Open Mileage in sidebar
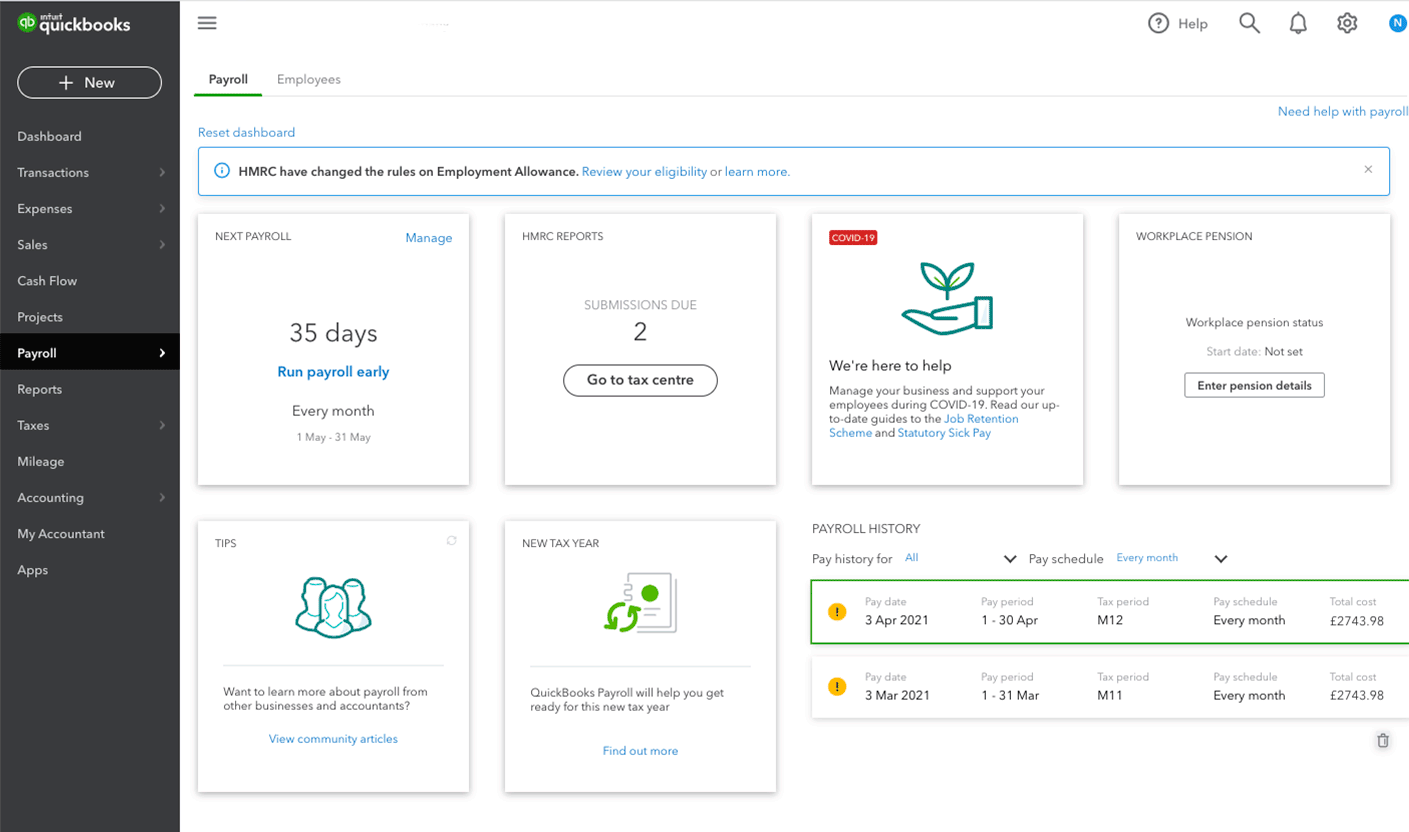Image resolution: width=1409 pixels, height=832 pixels. pyautogui.click(x=41, y=461)
